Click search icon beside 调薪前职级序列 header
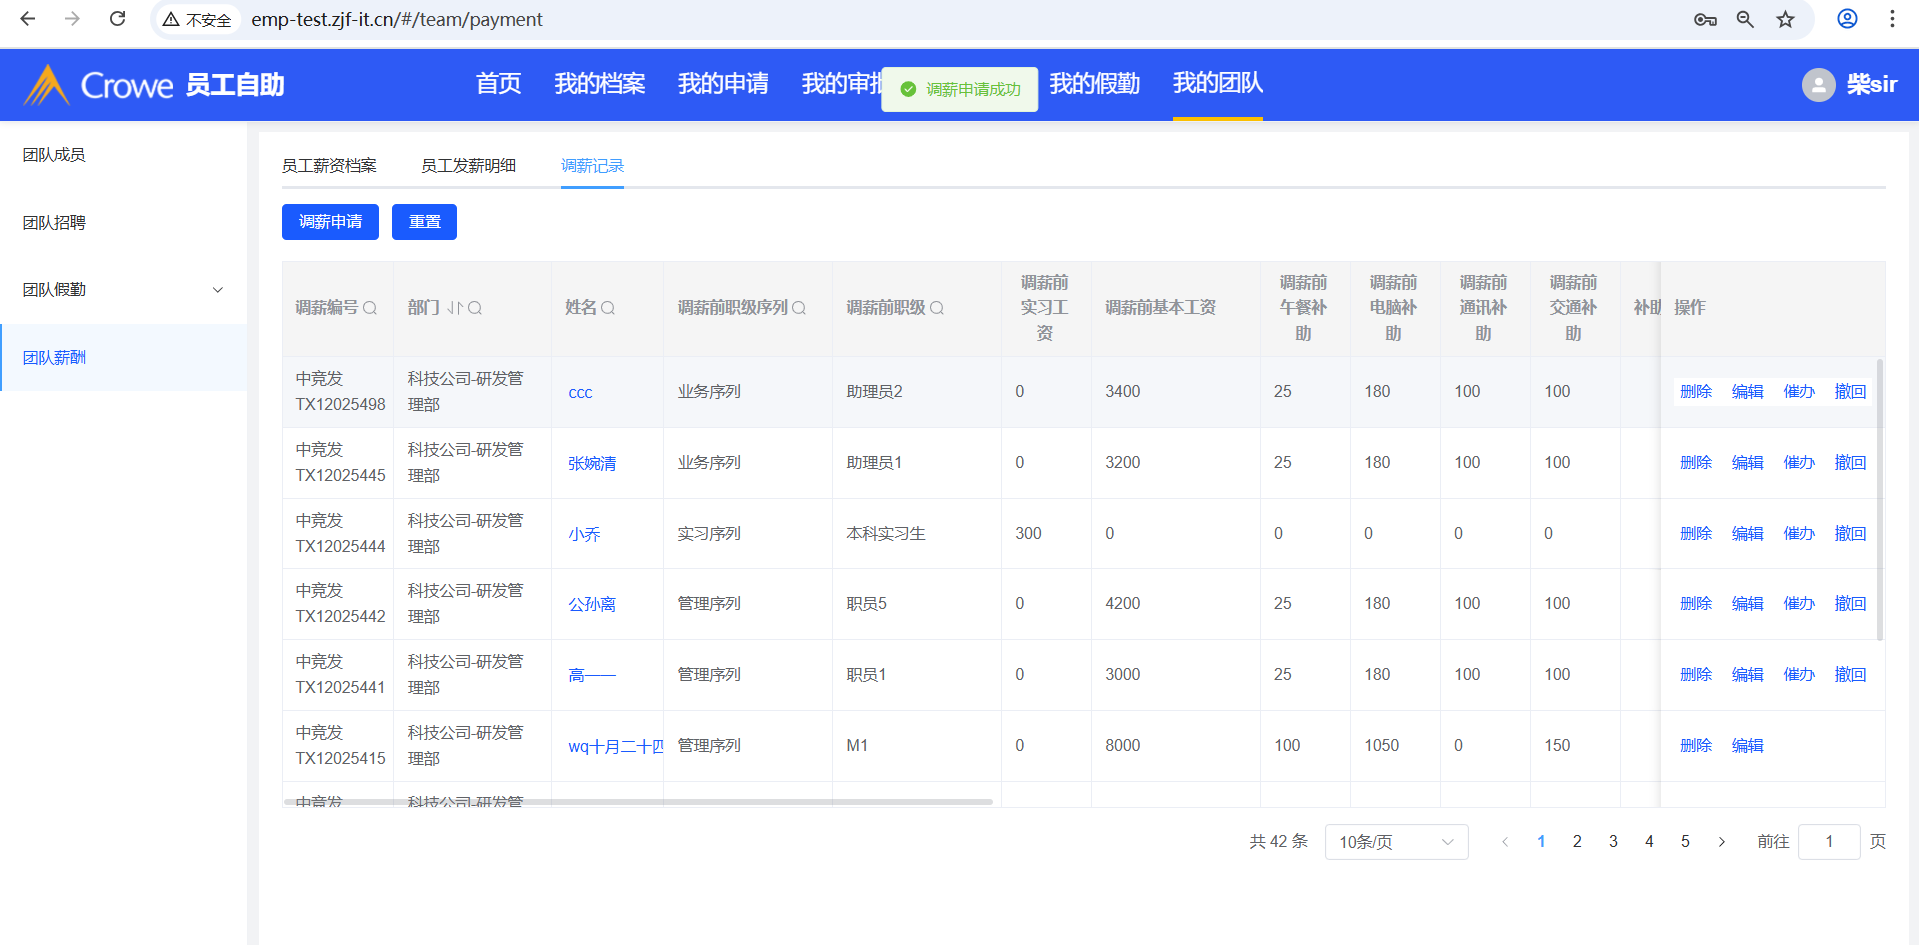 (799, 308)
